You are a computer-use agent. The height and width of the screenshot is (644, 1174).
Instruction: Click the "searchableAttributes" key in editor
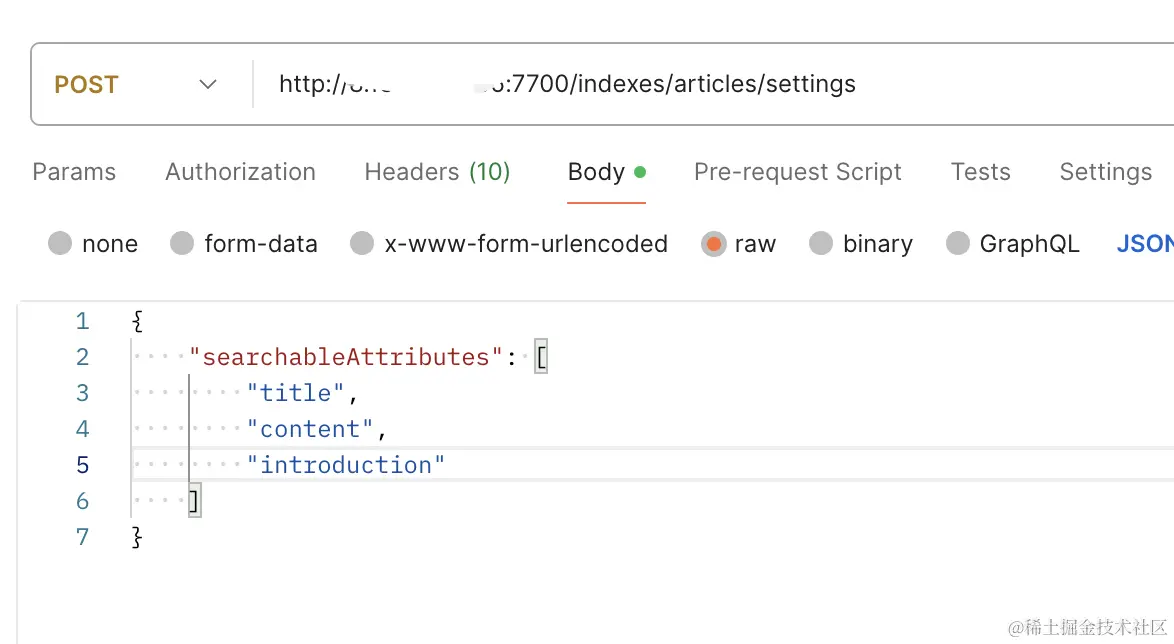point(345,357)
